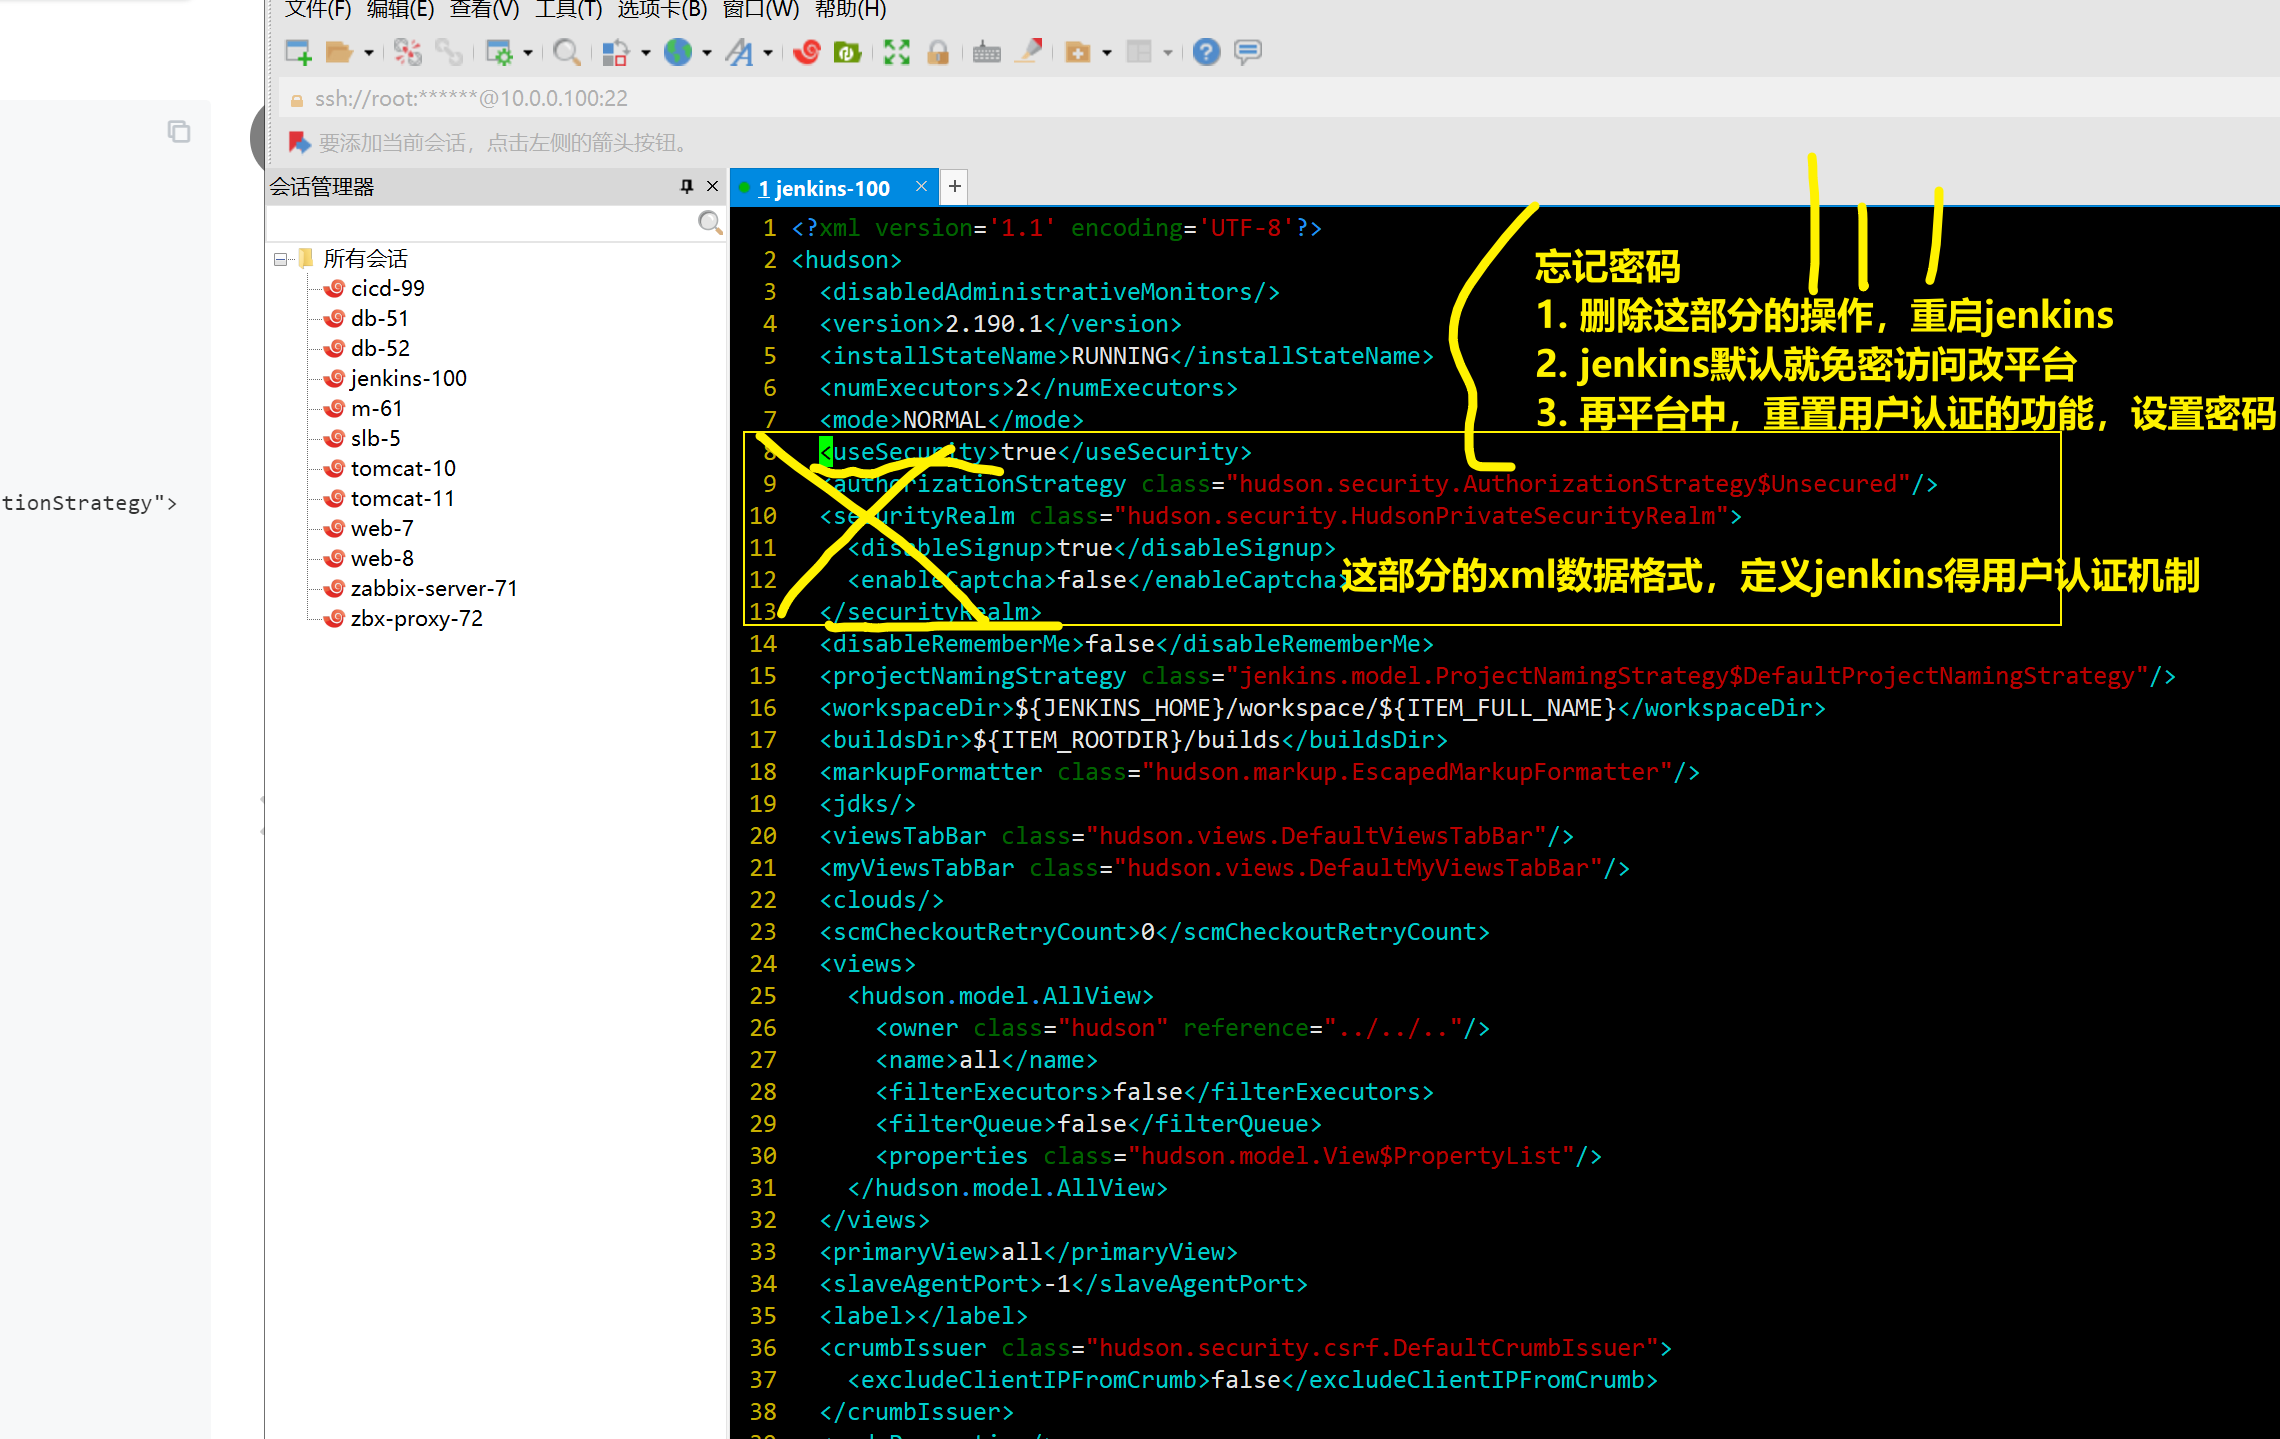Screen dimensions: 2280x1439
Task: Click the highlight marker pen icon
Action: click(x=1029, y=52)
